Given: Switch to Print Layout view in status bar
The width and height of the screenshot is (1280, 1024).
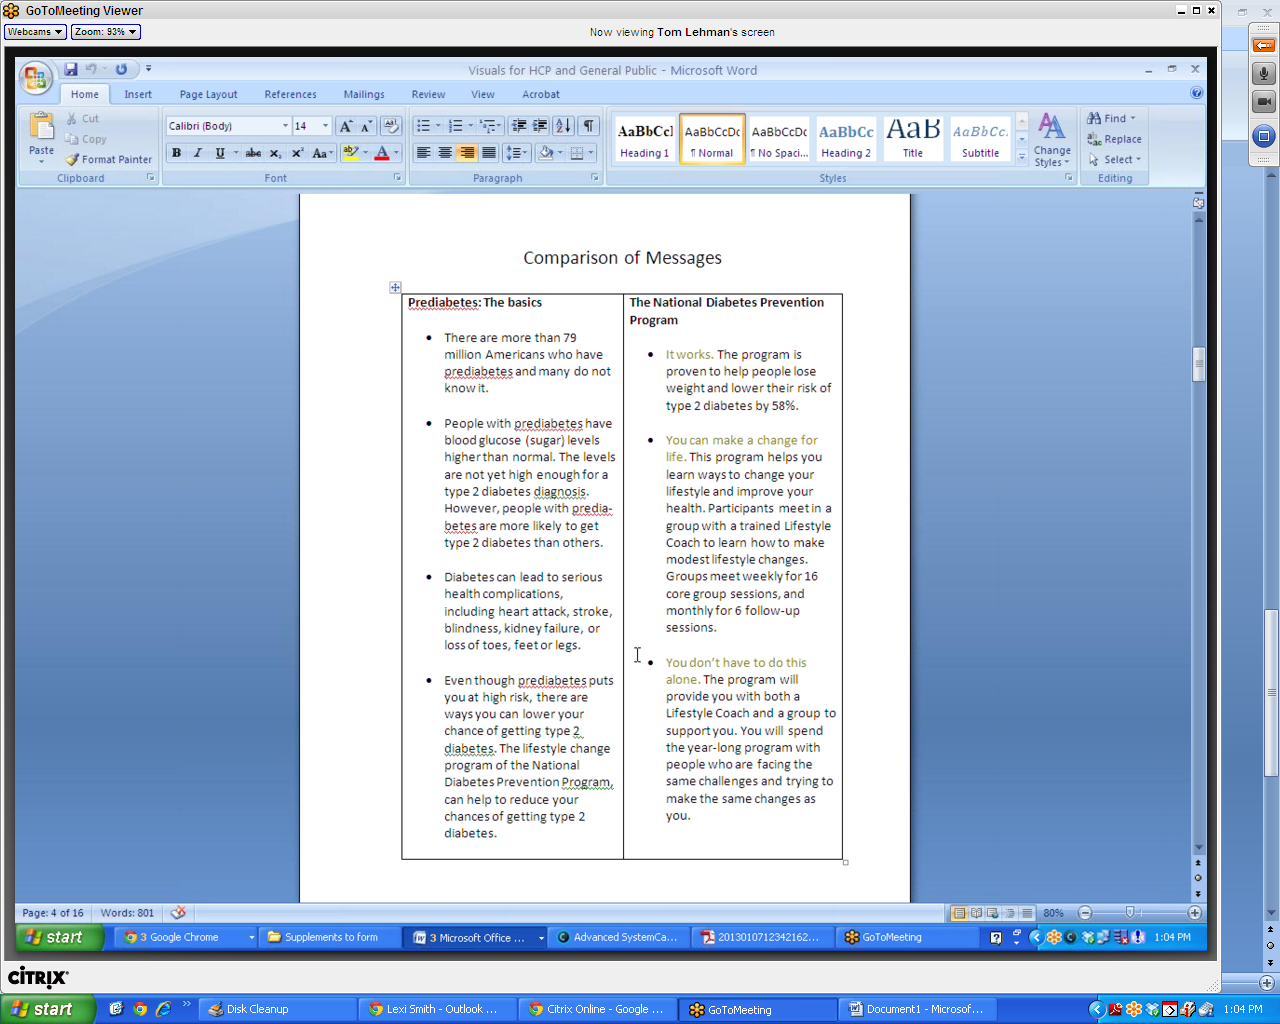Looking at the screenshot, I should (x=959, y=913).
